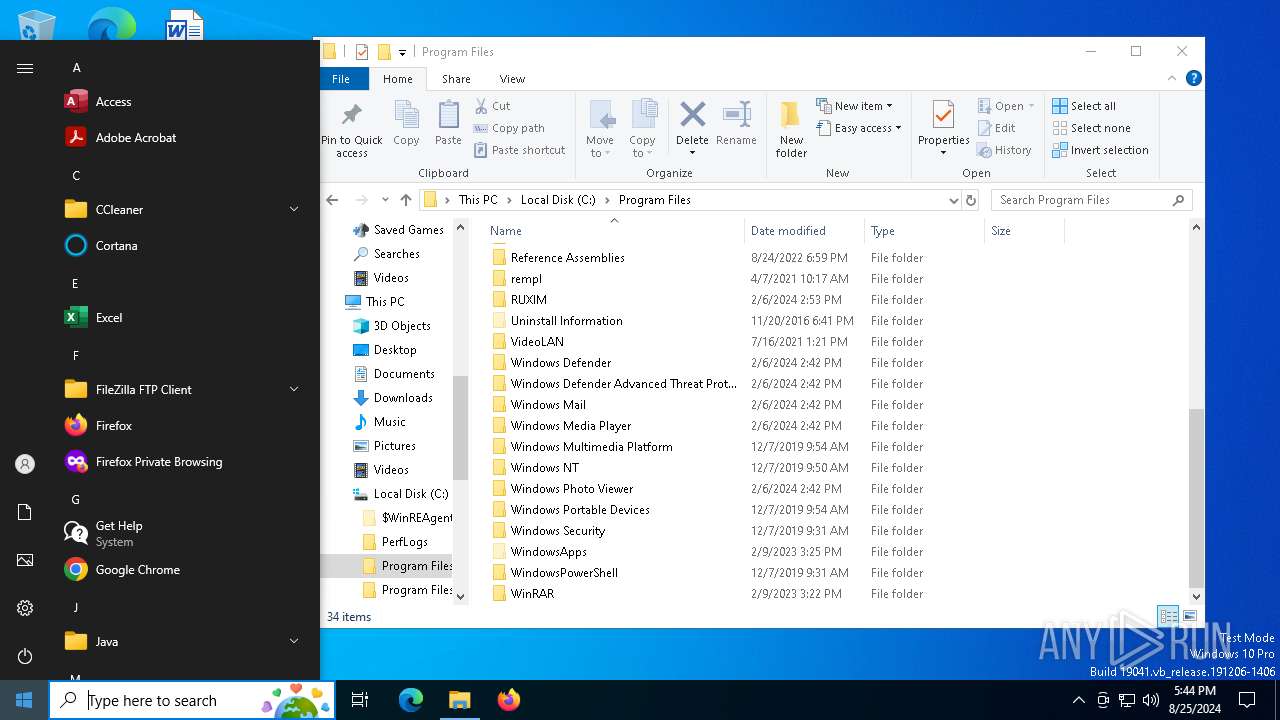The height and width of the screenshot is (720, 1280).
Task: Click the Copy ribbon icon
Action: tap(406, 124)
